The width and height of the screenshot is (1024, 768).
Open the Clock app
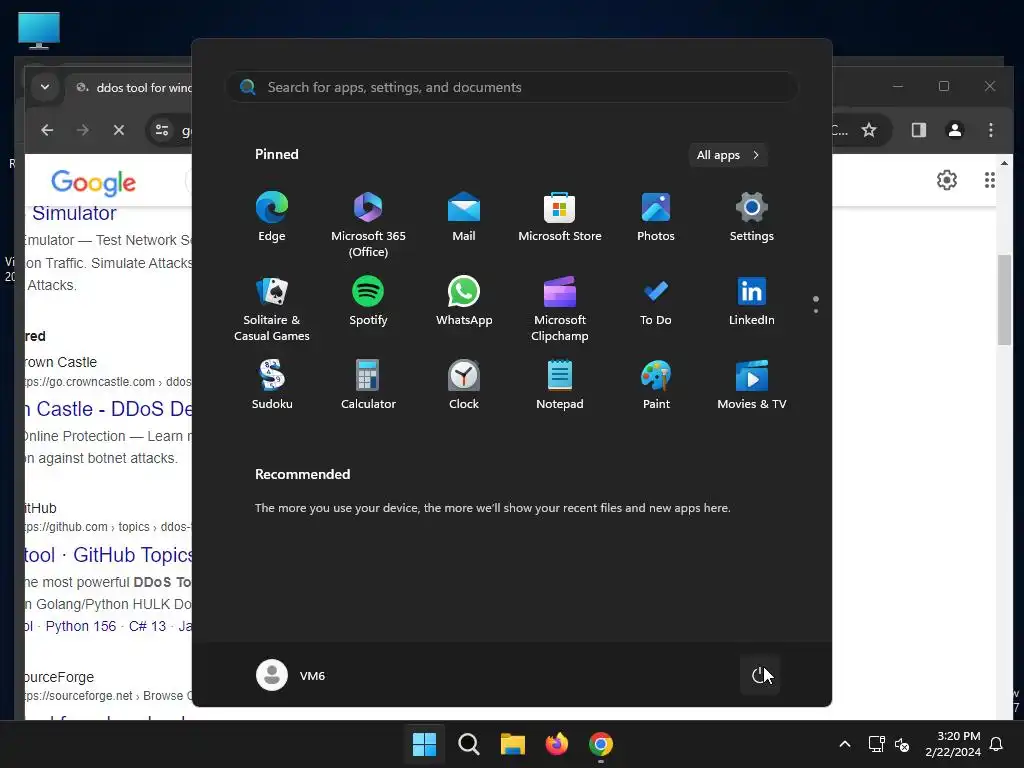click(464, 385)
